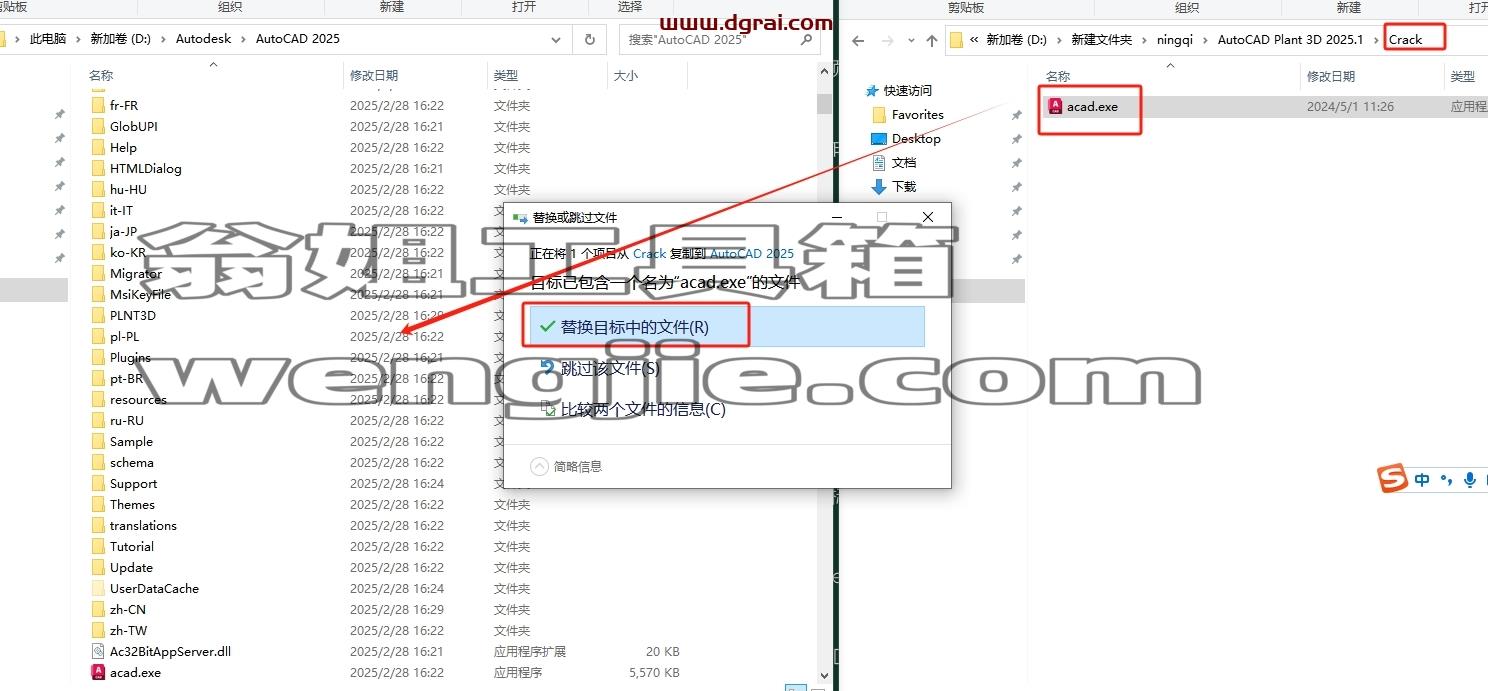This screenshot has height=691, width=1488.
Task: Open the GlobUPI folder
Action: pyautogui.click(x=134, y=126)
